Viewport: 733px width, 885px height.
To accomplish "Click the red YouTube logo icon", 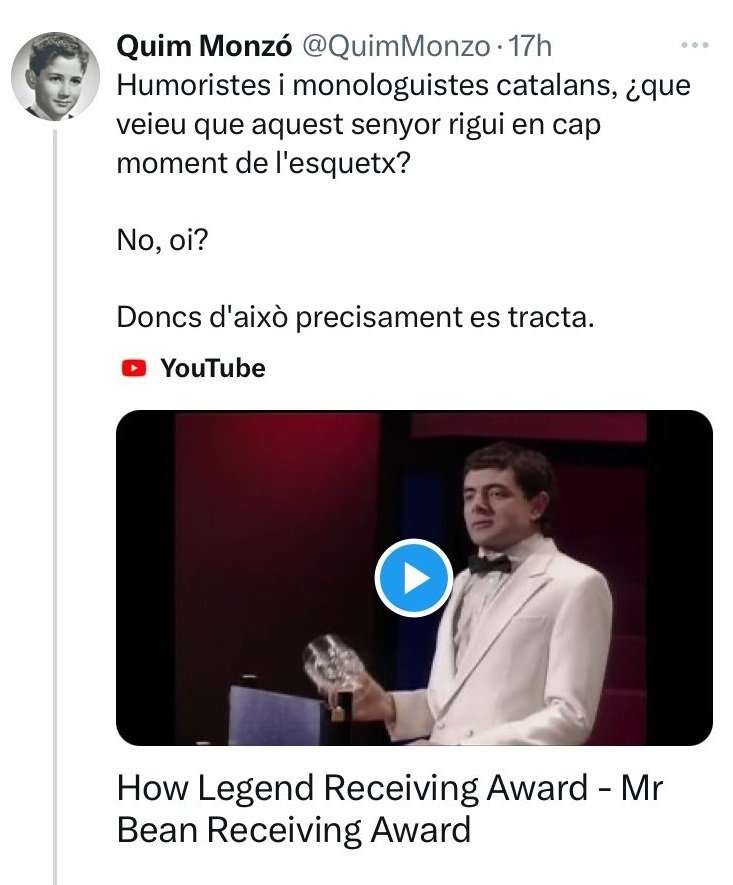I will tap(134, 369).
